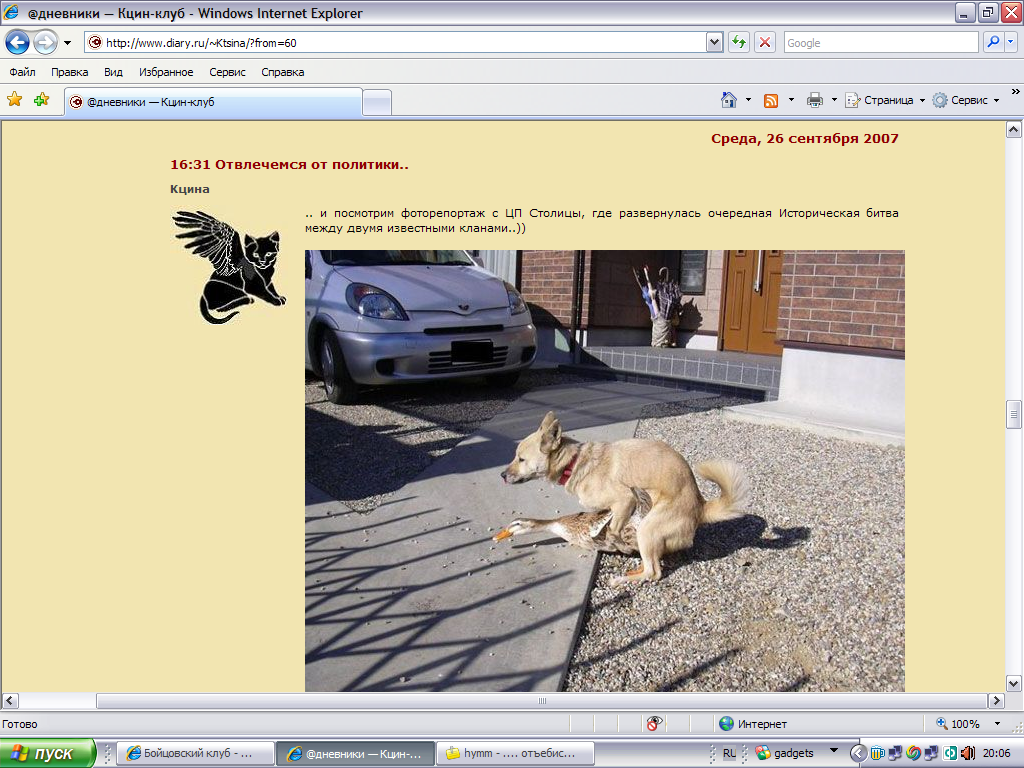Open Бойцовский клуб taskbar window
The image size is (1024, 768).
point(196,753)
